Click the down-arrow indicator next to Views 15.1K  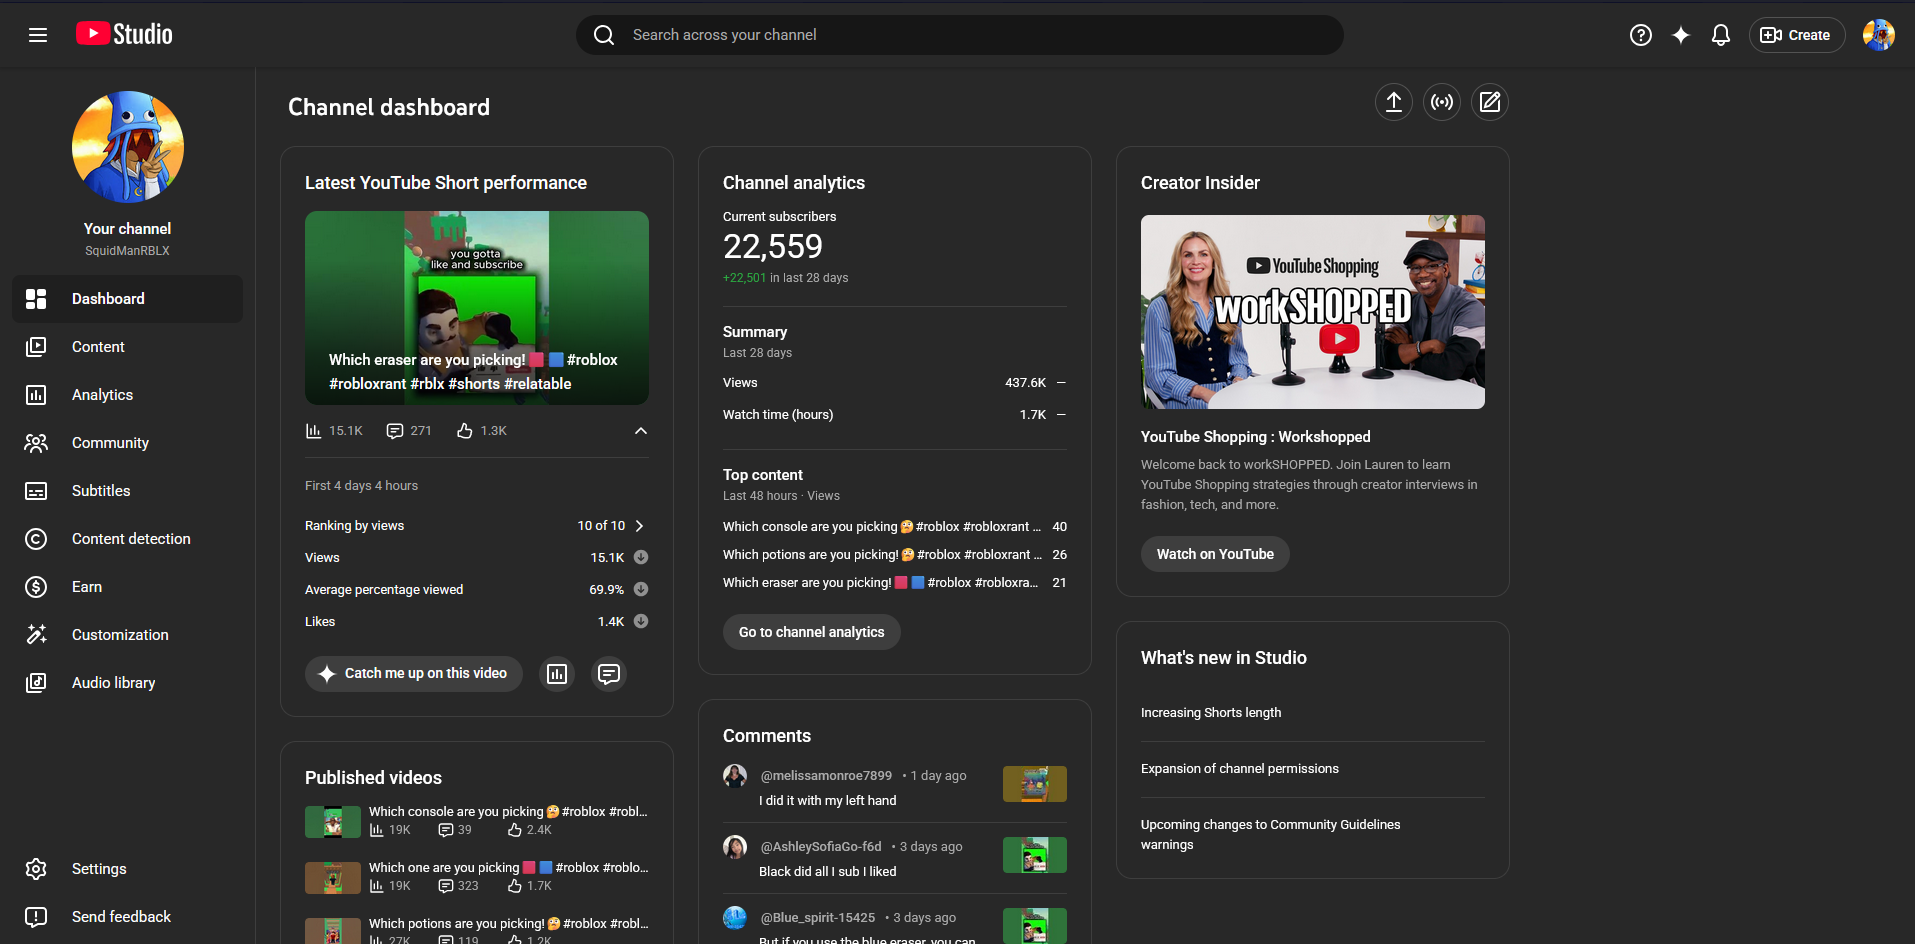tap(641, 557)
